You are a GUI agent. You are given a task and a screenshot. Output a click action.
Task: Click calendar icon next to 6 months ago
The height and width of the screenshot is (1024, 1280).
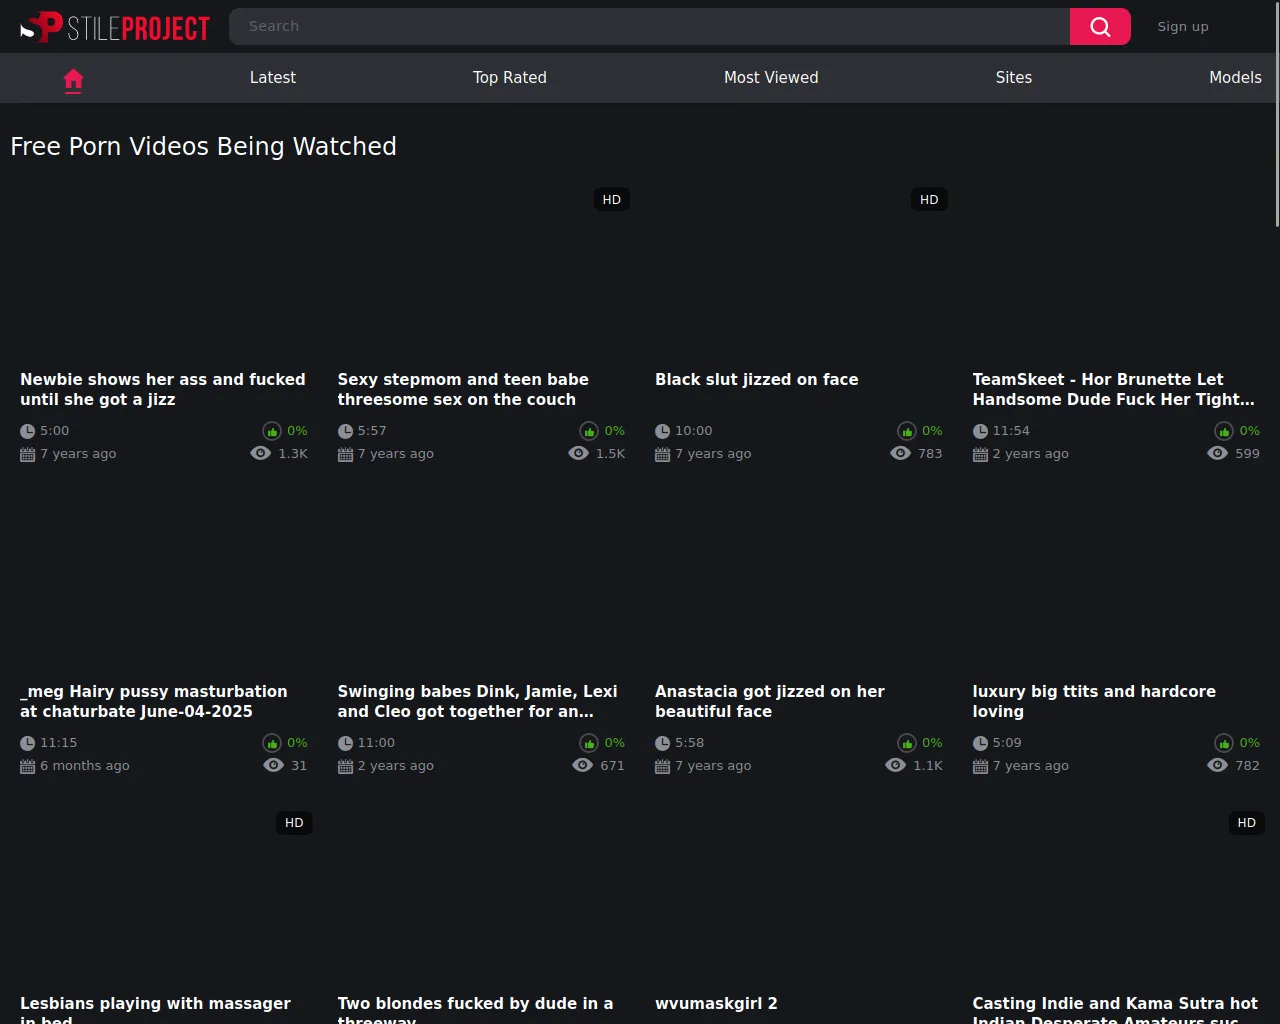click(x=28, y=766)
